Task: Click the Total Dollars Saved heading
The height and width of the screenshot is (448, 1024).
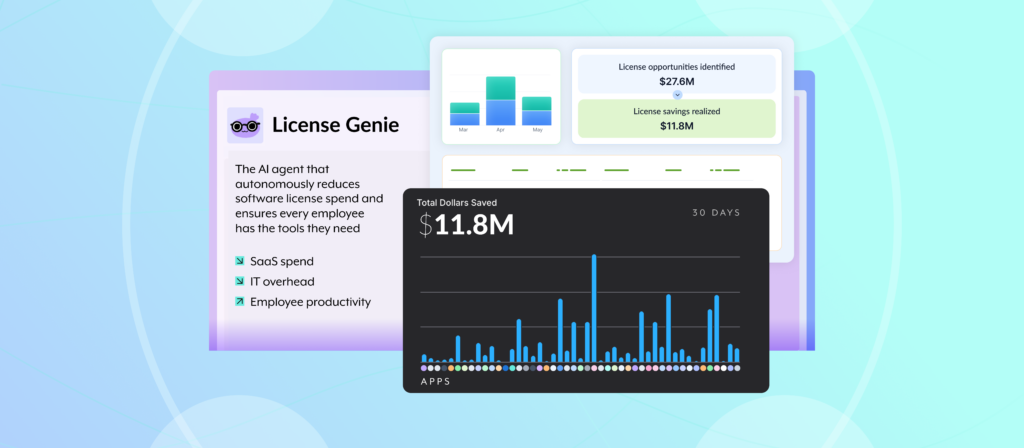Action: point(456,202)
